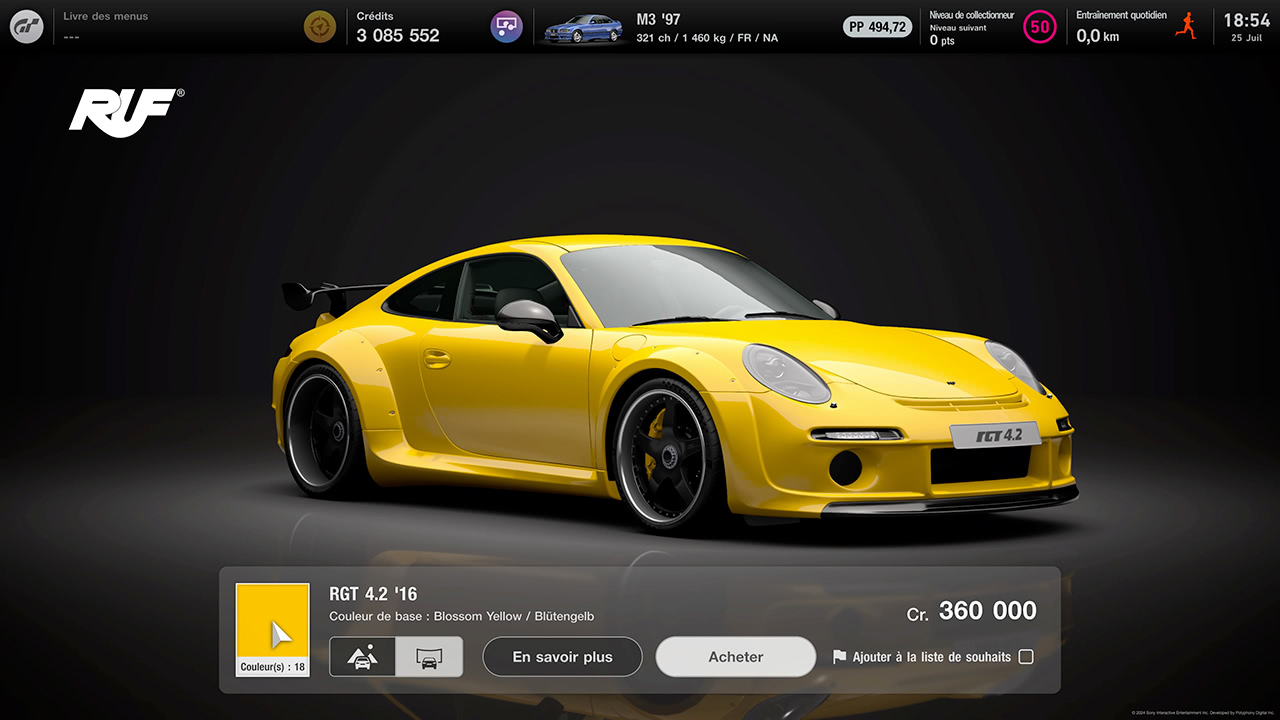This screenshot has height=720, width=1280.
Task: Switch to studio garage view icon
Action: [x=429, y=657]
